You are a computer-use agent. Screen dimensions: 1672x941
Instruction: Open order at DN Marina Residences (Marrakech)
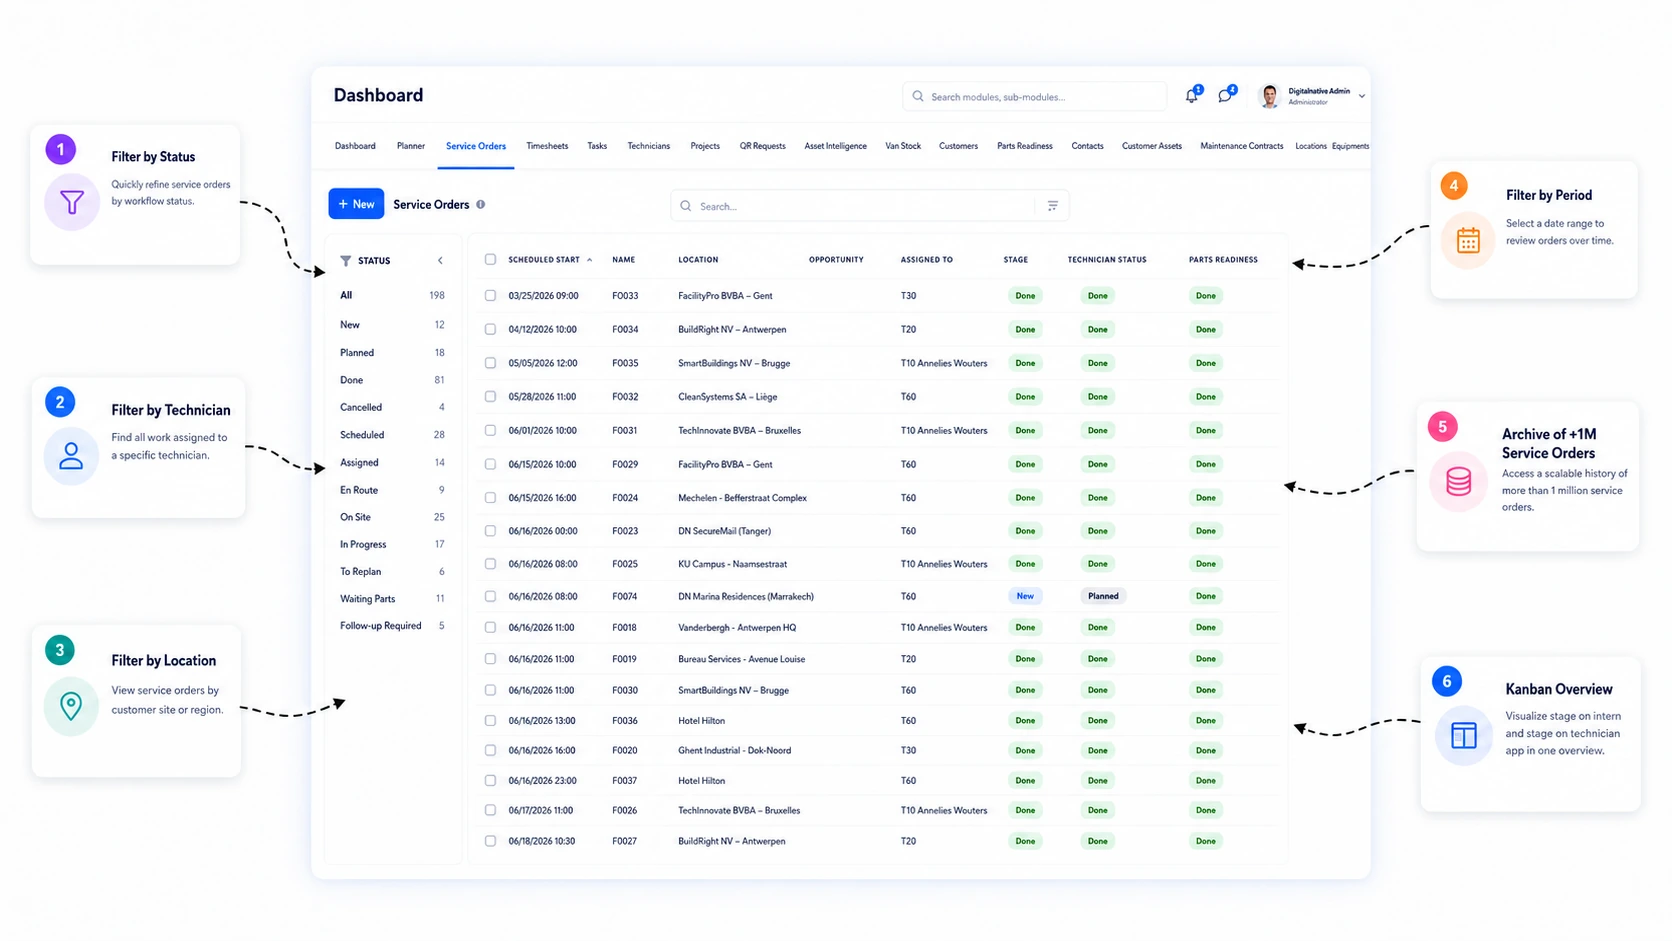746,597
